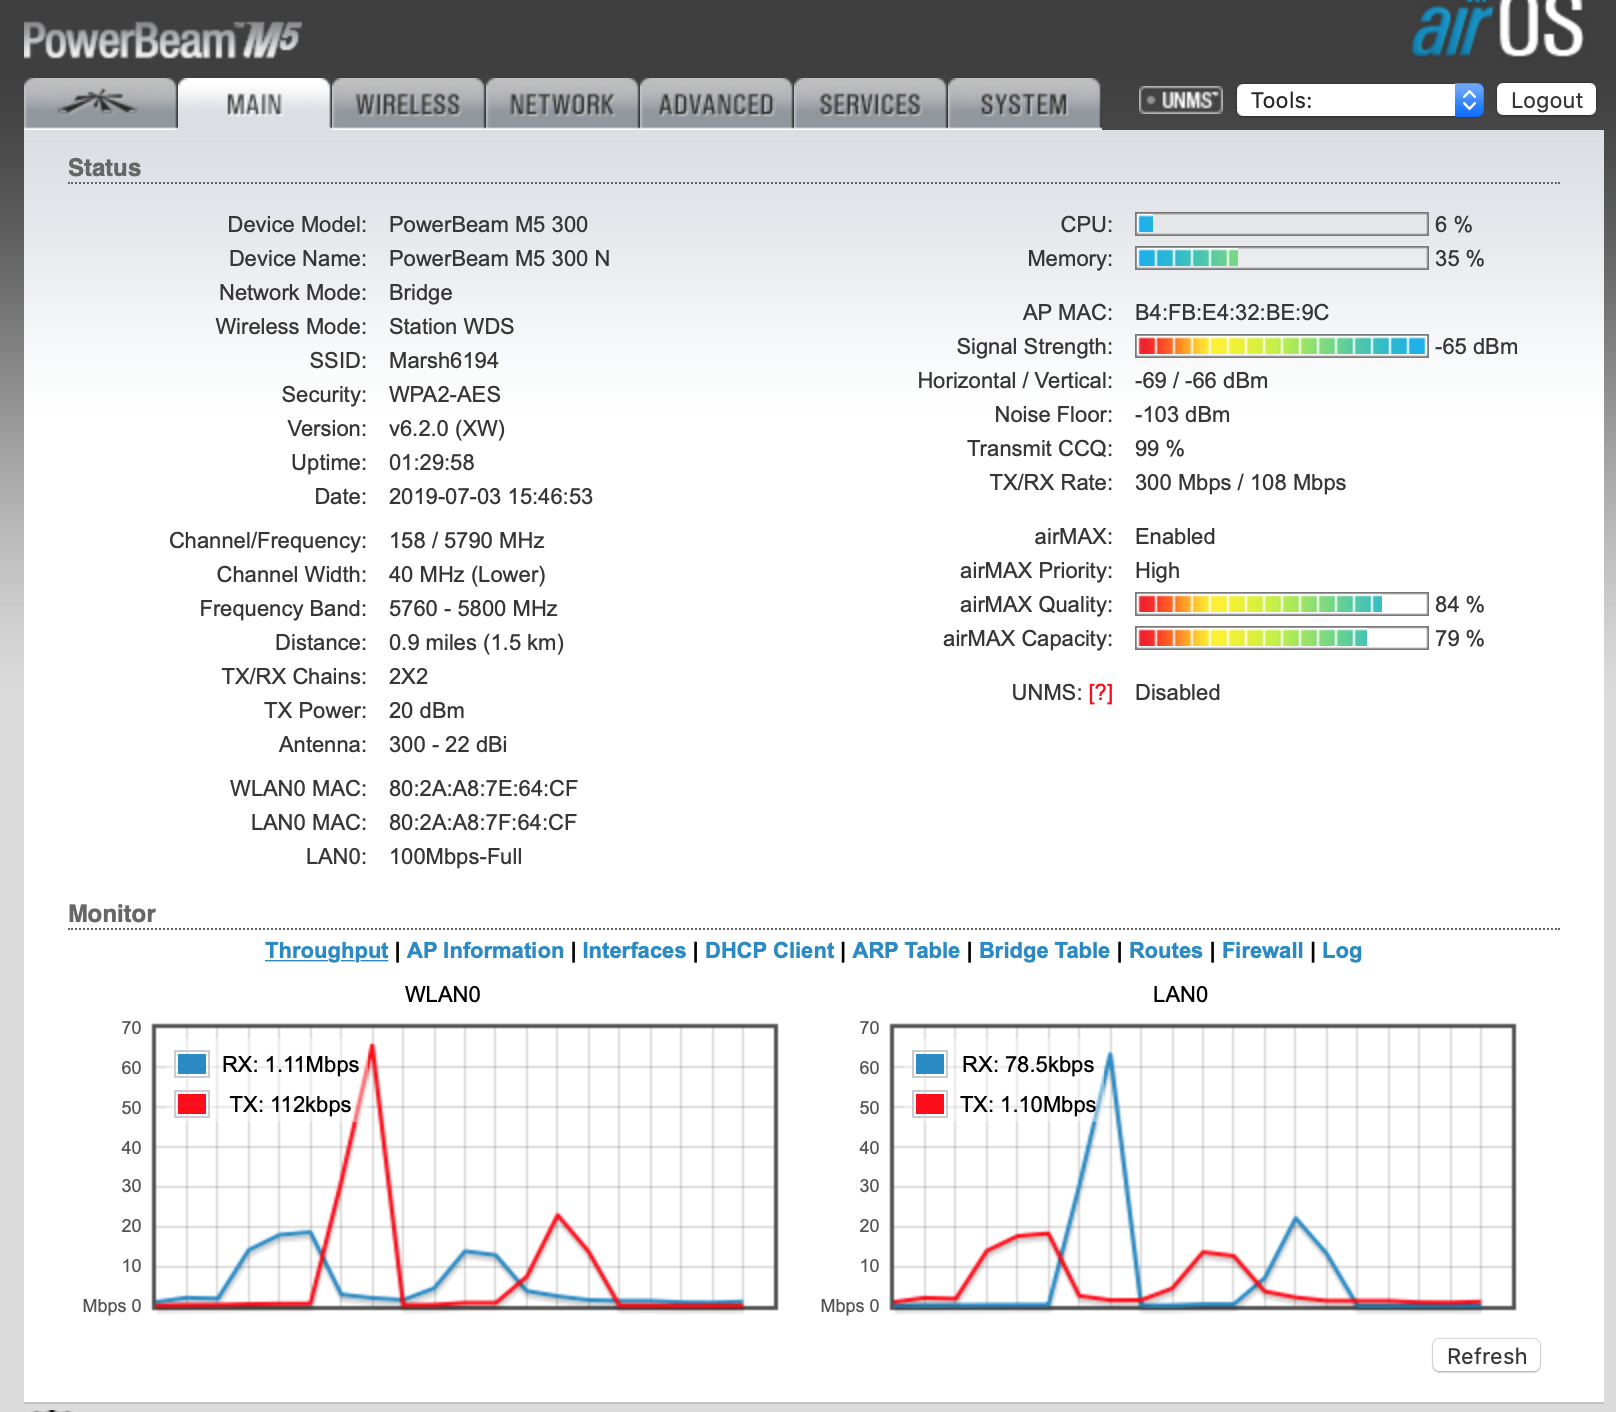
Task: Click the blue RX legend swatch in WLAN0
Action: tap(192, 1063)
